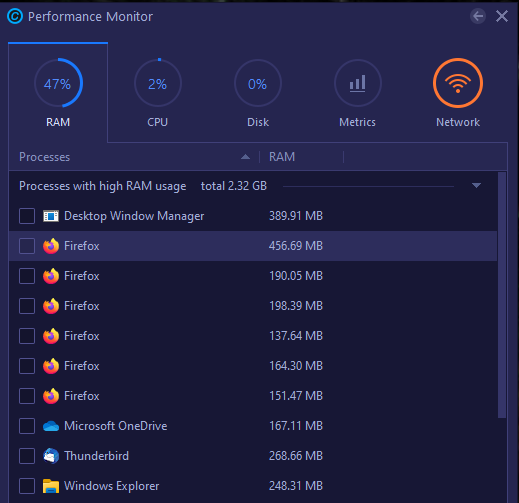Click the 268.66 MB value
The image size is (519, 503).
click(296, 456)
